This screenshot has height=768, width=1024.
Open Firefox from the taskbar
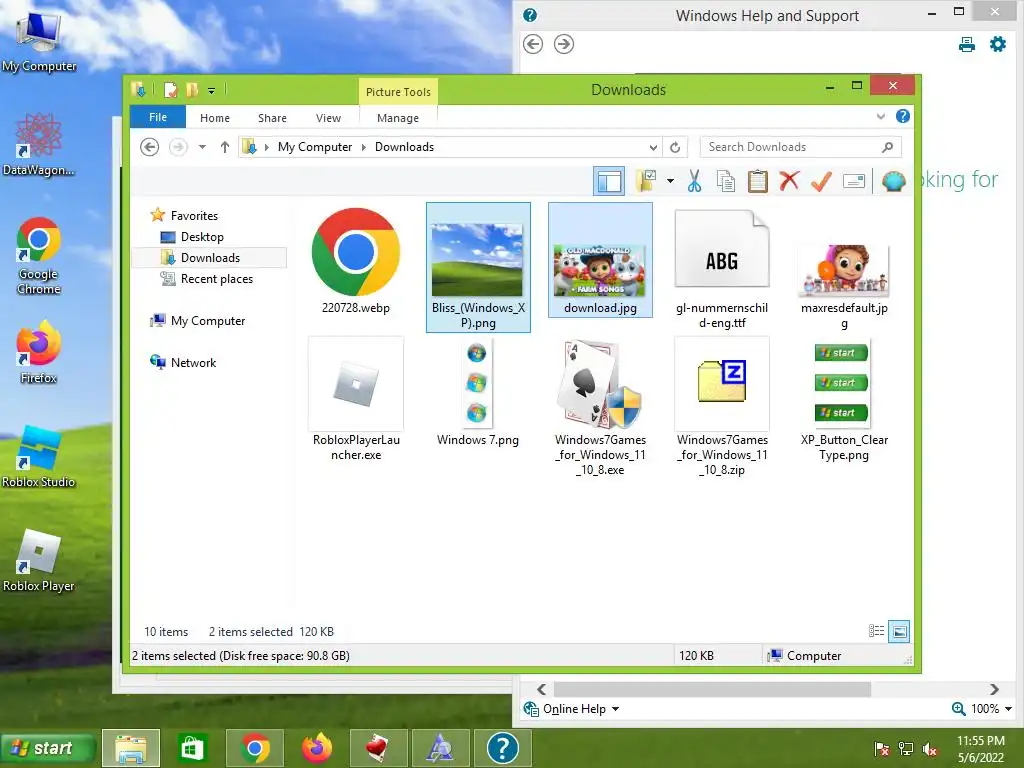tap(317, 748)
